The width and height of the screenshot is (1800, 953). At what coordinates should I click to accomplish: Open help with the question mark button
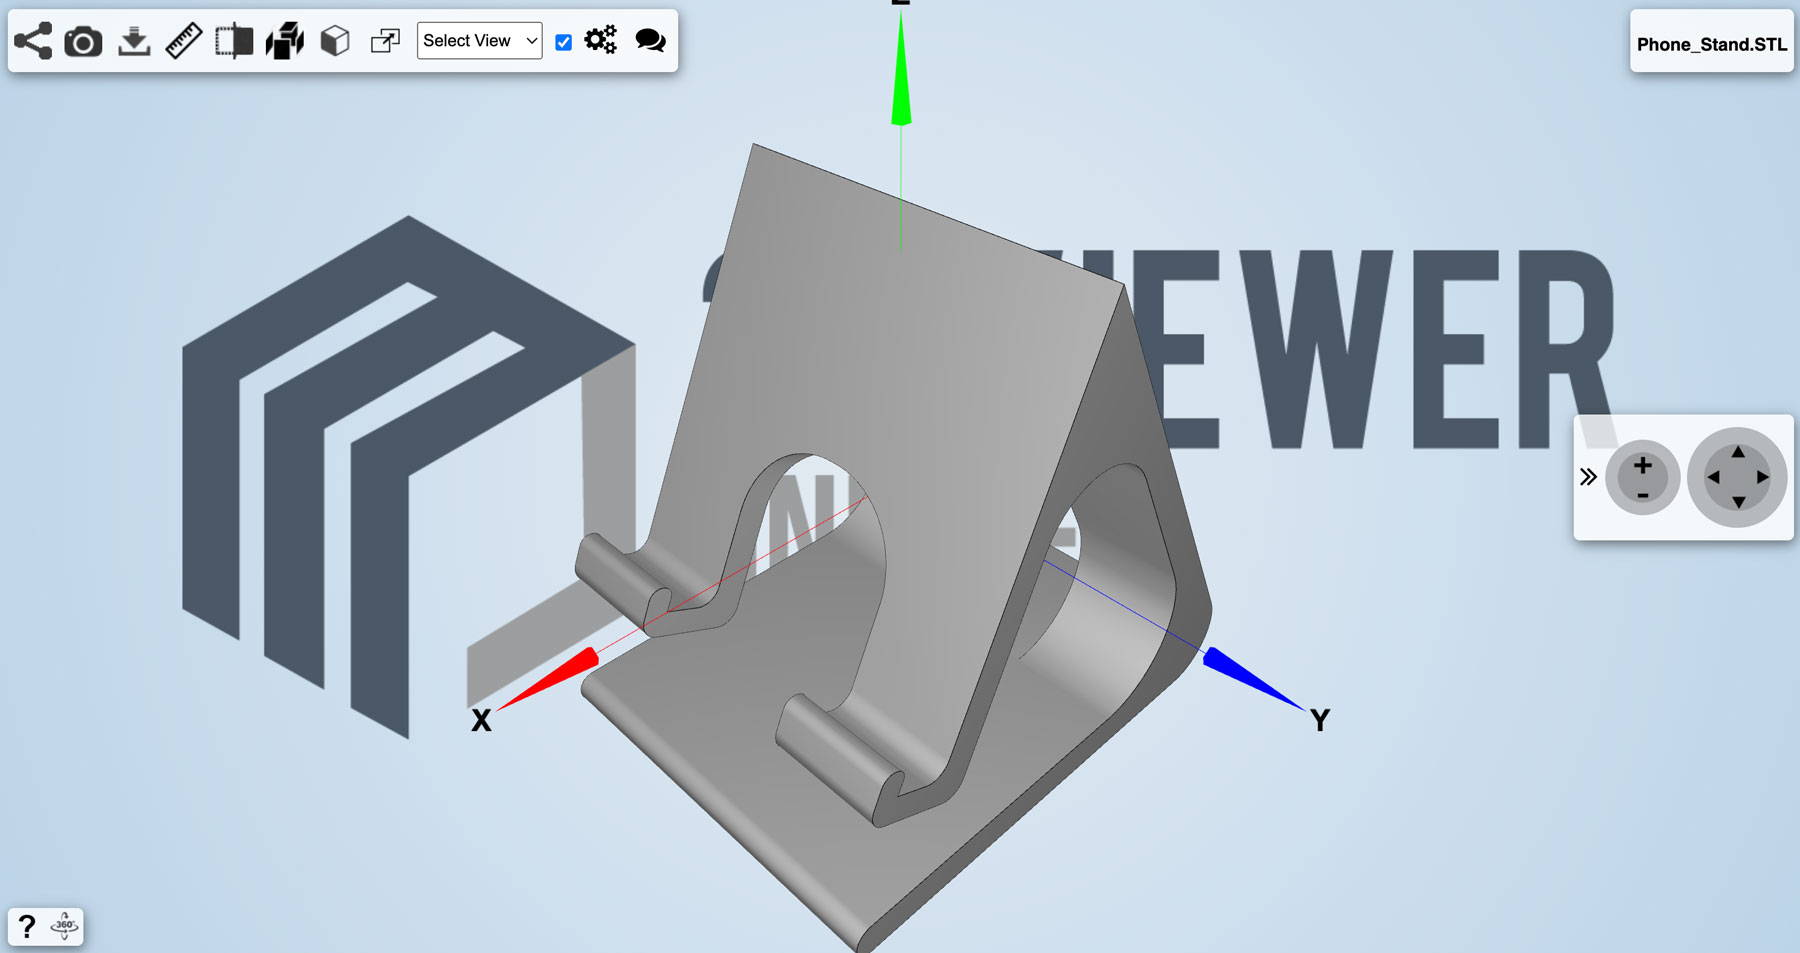pos(27,926)
